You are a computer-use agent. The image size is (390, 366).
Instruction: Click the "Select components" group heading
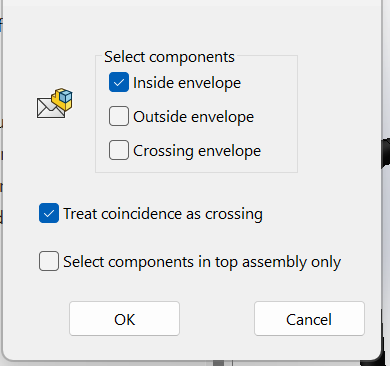(x=169, y=57)
